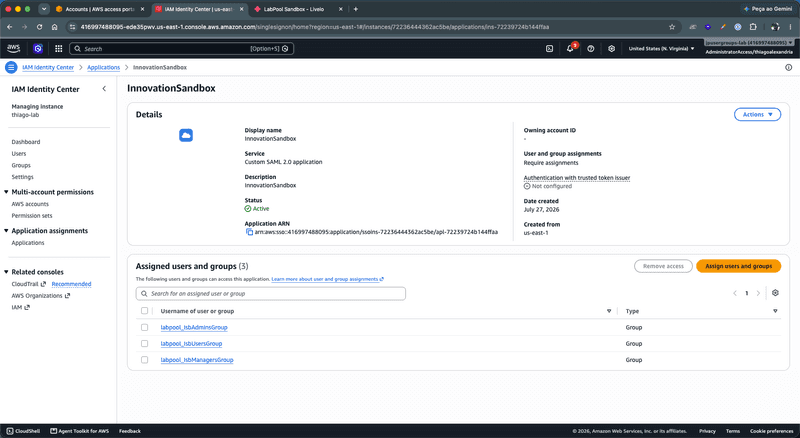The width and height of the screenshot is (800, 438).
Task: Toggle the side navigation hamburger icon
Action: [x=11, y=67]
